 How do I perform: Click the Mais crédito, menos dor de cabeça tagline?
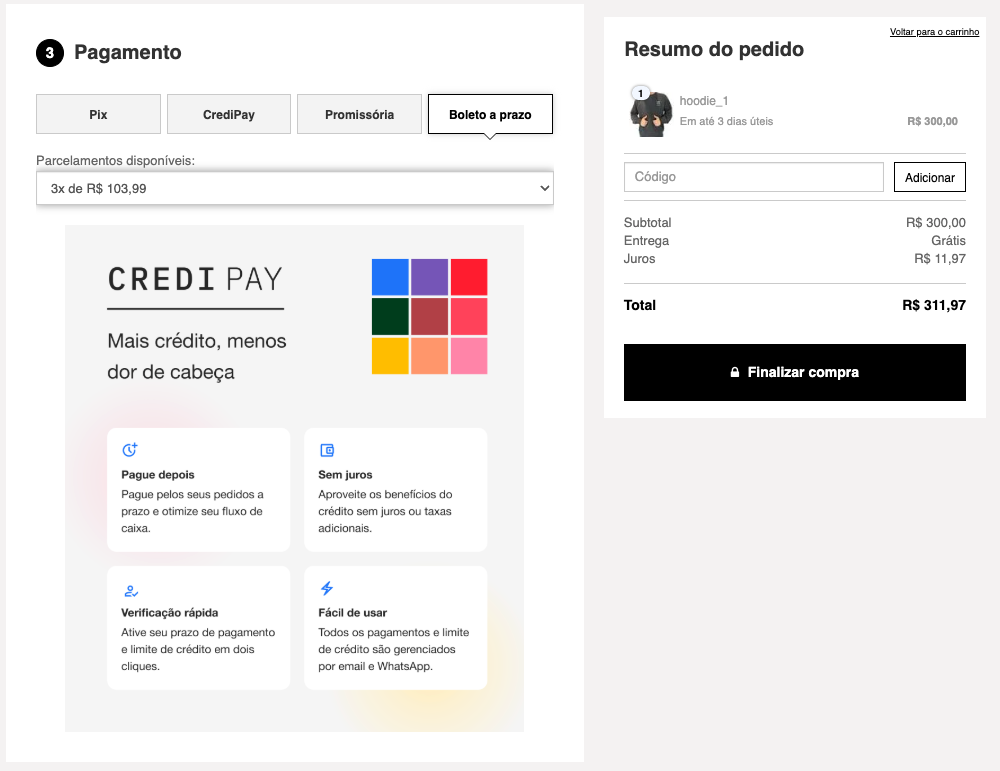196,356
